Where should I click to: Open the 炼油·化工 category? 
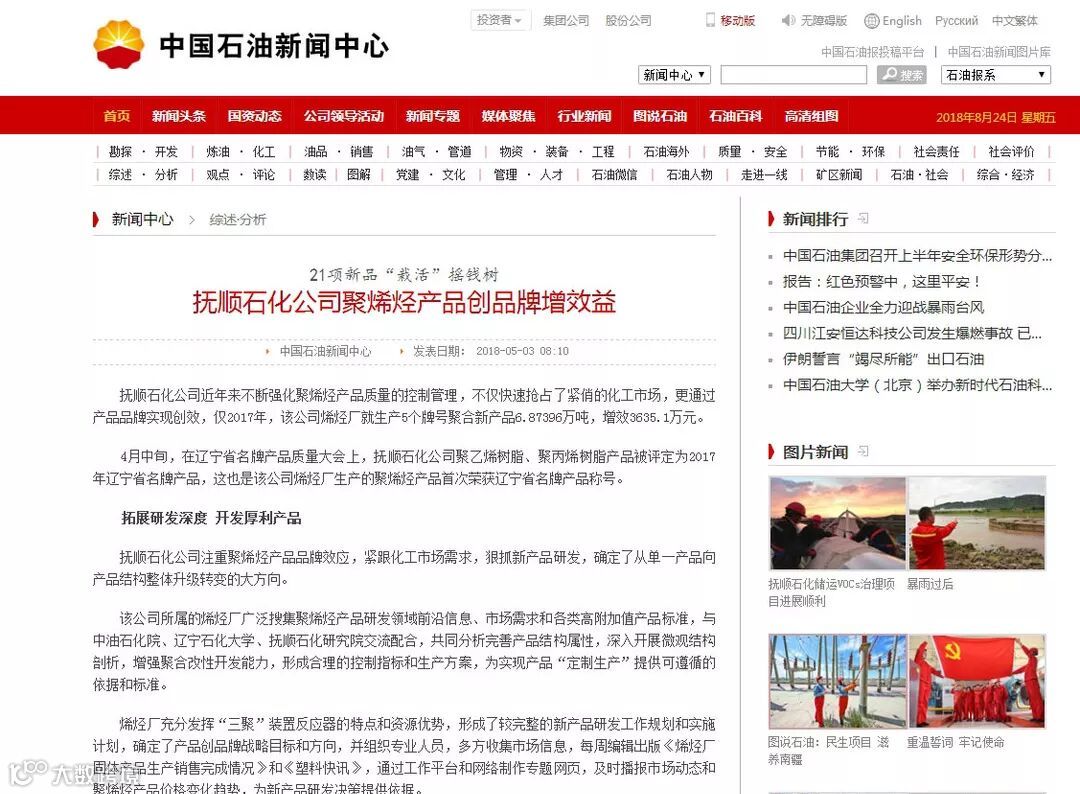click(240, 152)
